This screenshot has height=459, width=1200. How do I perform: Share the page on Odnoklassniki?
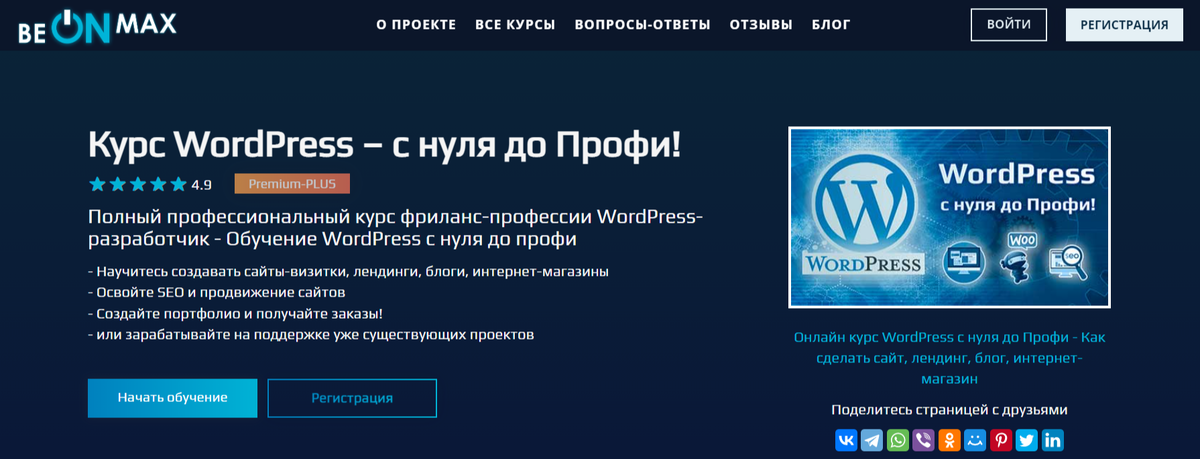tap(950, 440)
